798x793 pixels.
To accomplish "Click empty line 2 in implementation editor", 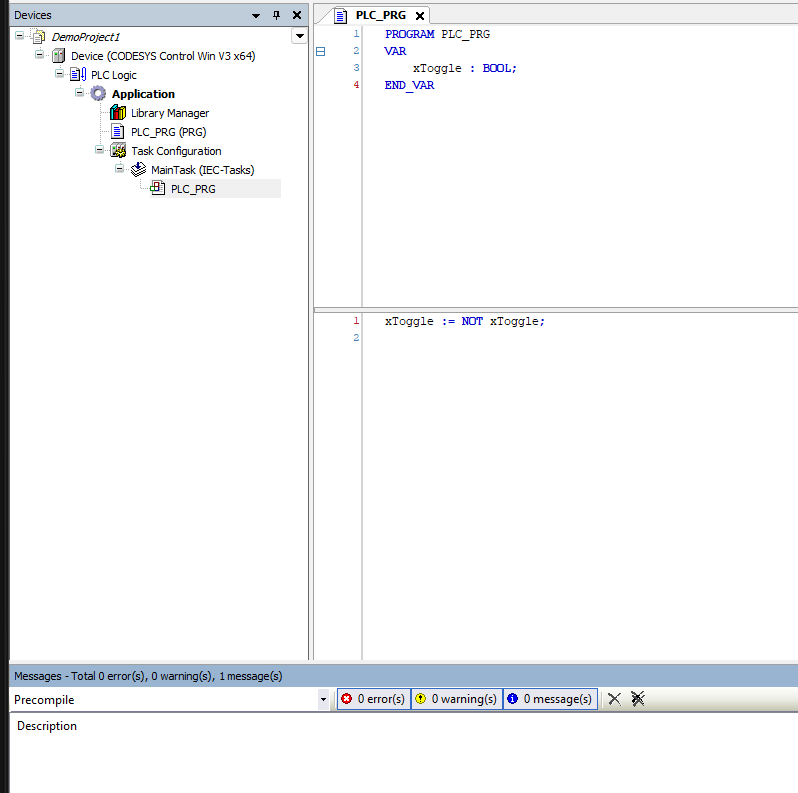I will pyautogui.click(x=580, y=337).
